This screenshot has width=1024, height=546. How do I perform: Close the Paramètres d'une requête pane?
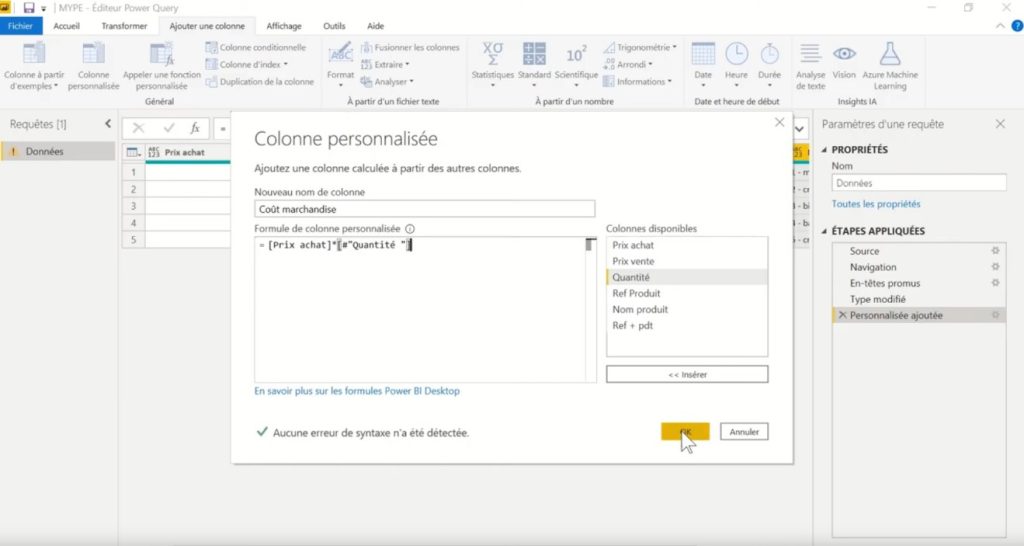1000,123
